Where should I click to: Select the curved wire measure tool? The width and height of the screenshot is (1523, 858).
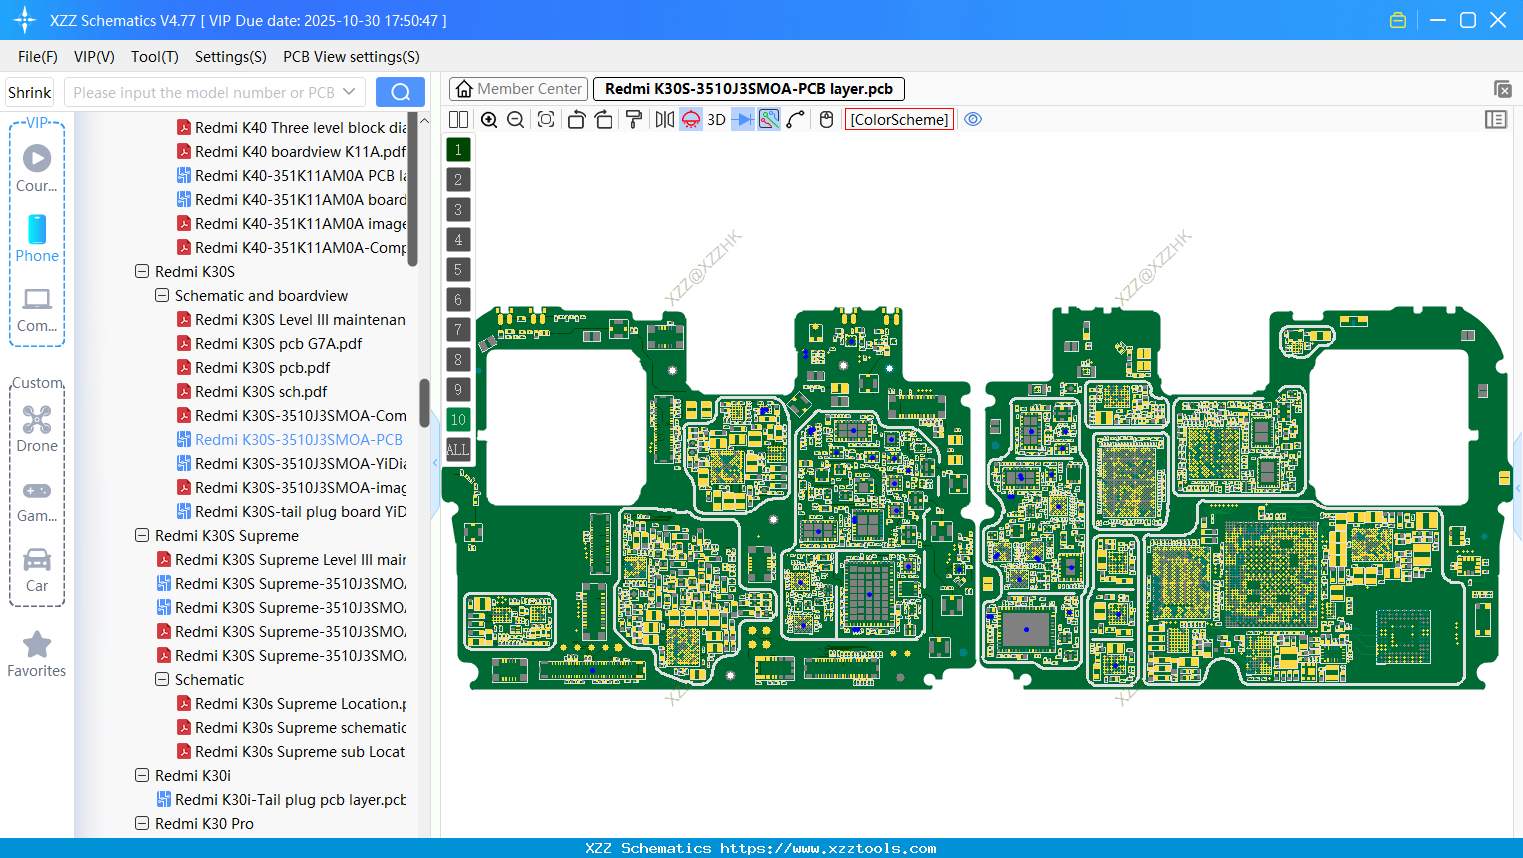tap(795, 119)
